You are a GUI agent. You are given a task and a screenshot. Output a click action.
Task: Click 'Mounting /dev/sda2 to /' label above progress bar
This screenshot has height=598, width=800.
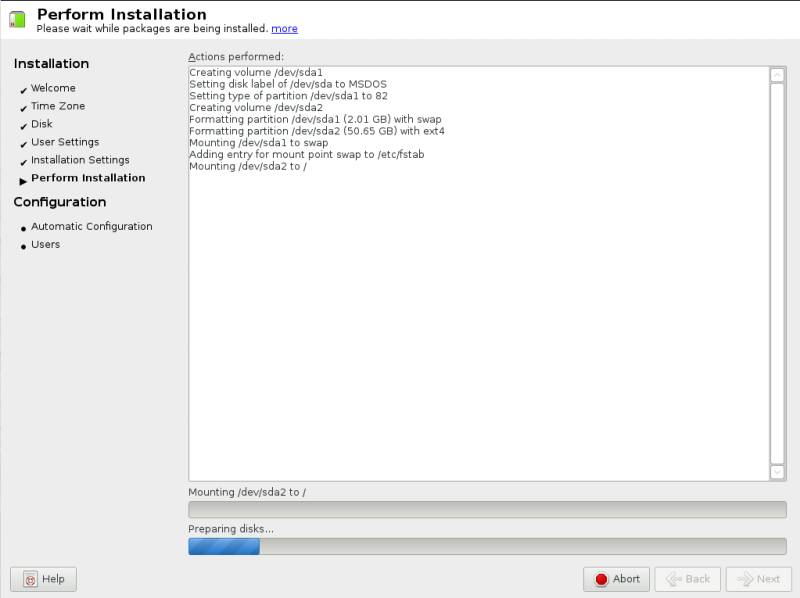pyautogui.click(x=247, y=492)
